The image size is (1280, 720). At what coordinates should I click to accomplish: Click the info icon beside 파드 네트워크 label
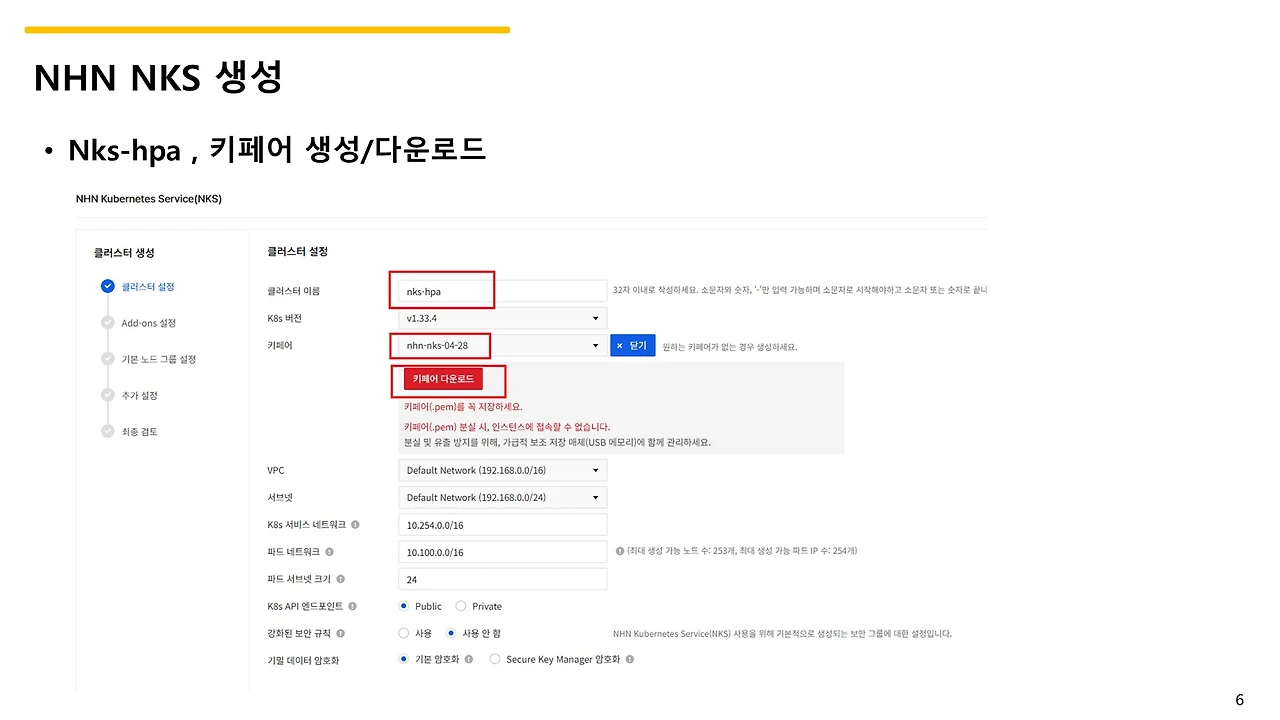[x=329, y=551]
